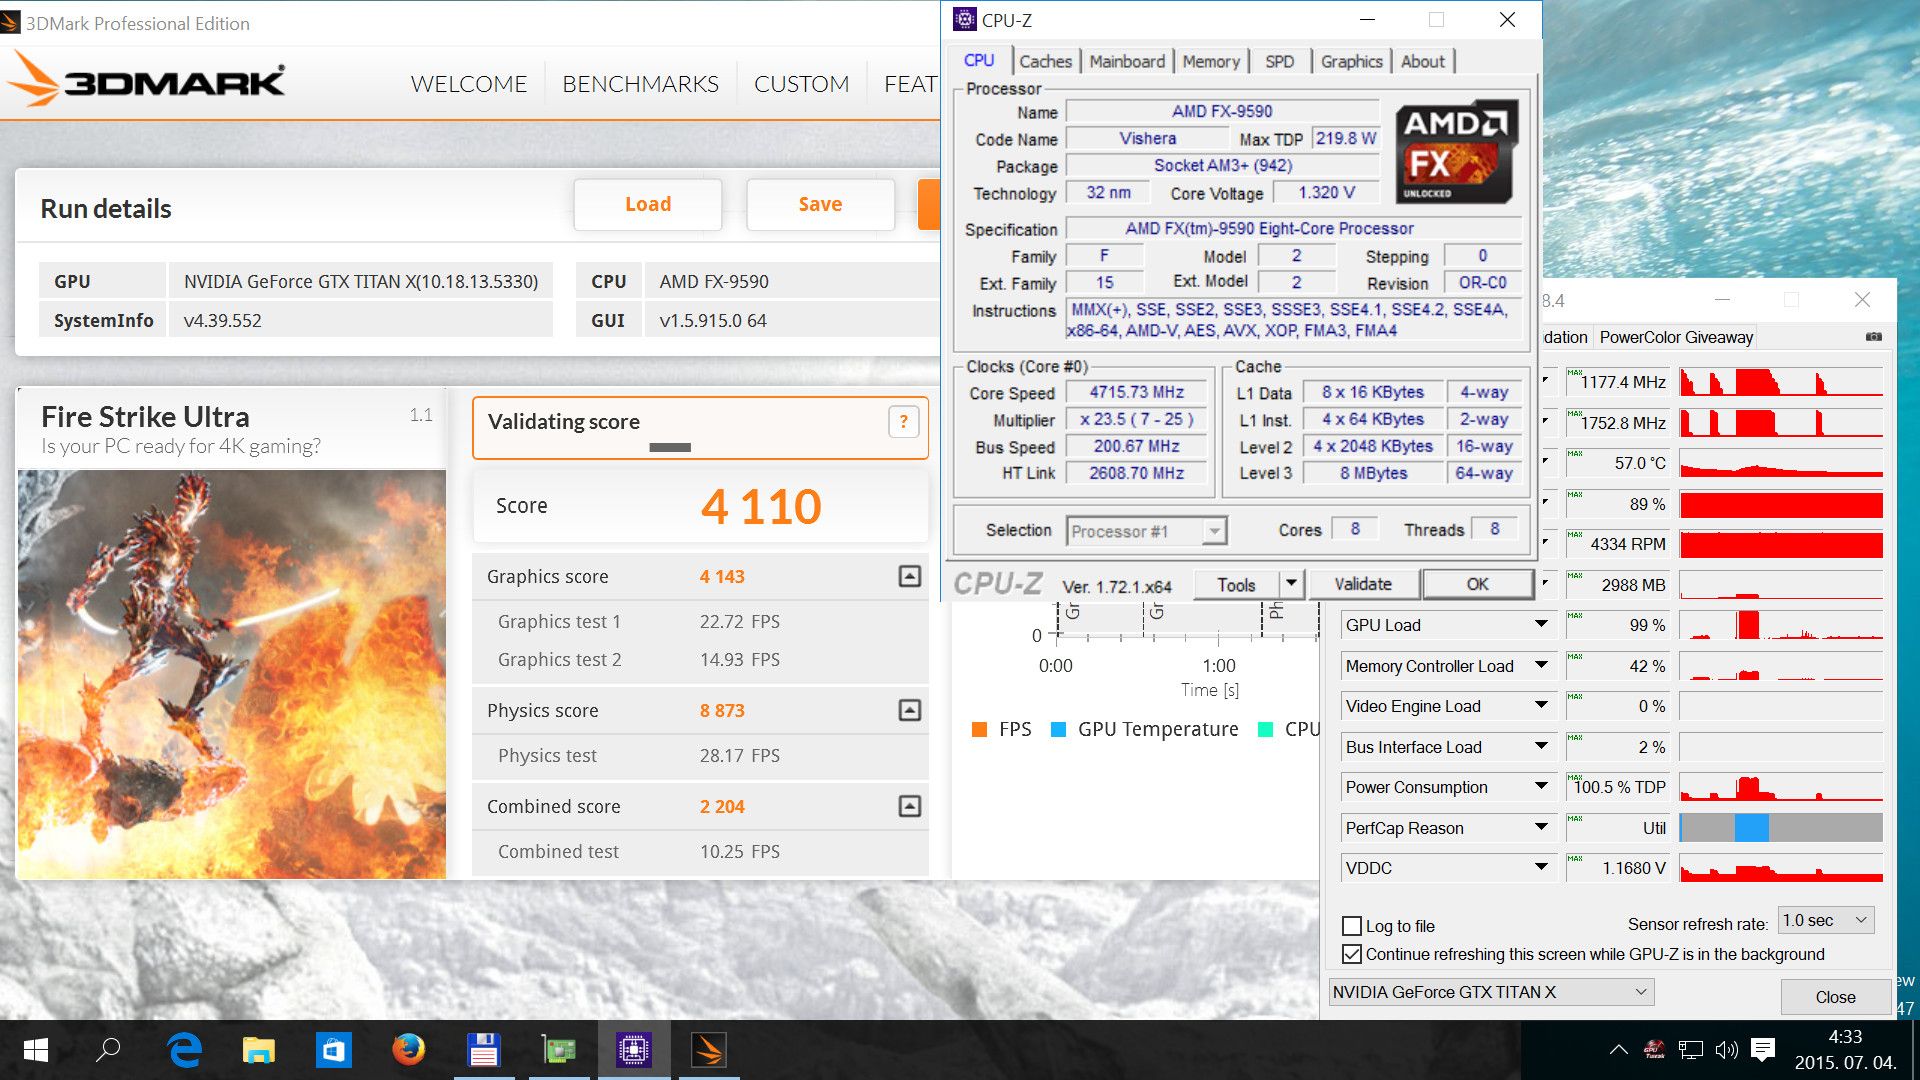Click the Validating score progress bar

coord(670,447)
